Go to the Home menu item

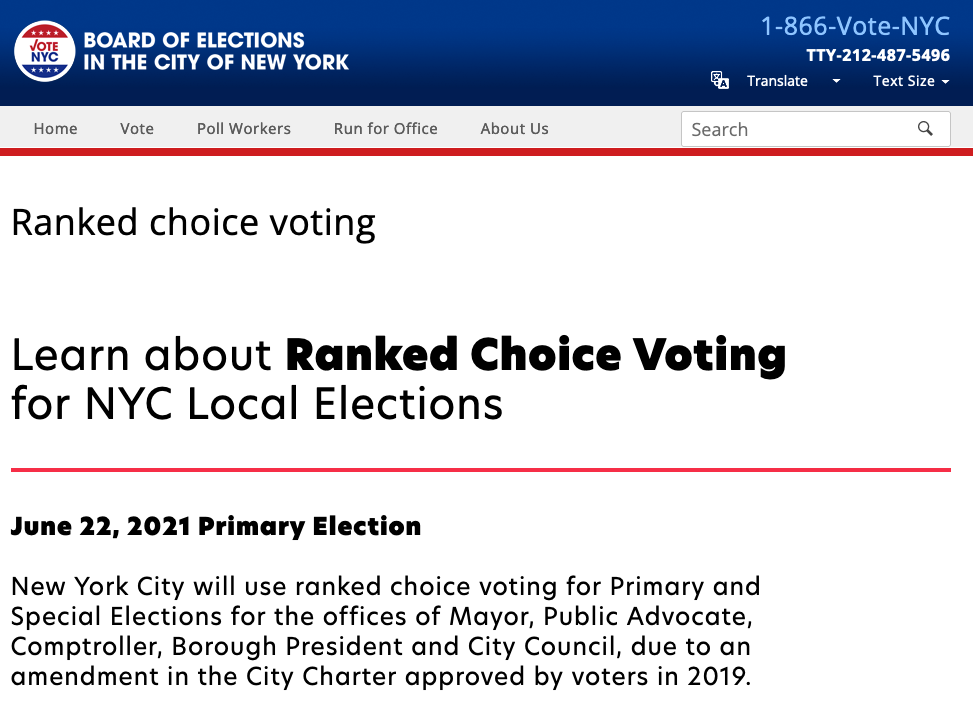55,128
